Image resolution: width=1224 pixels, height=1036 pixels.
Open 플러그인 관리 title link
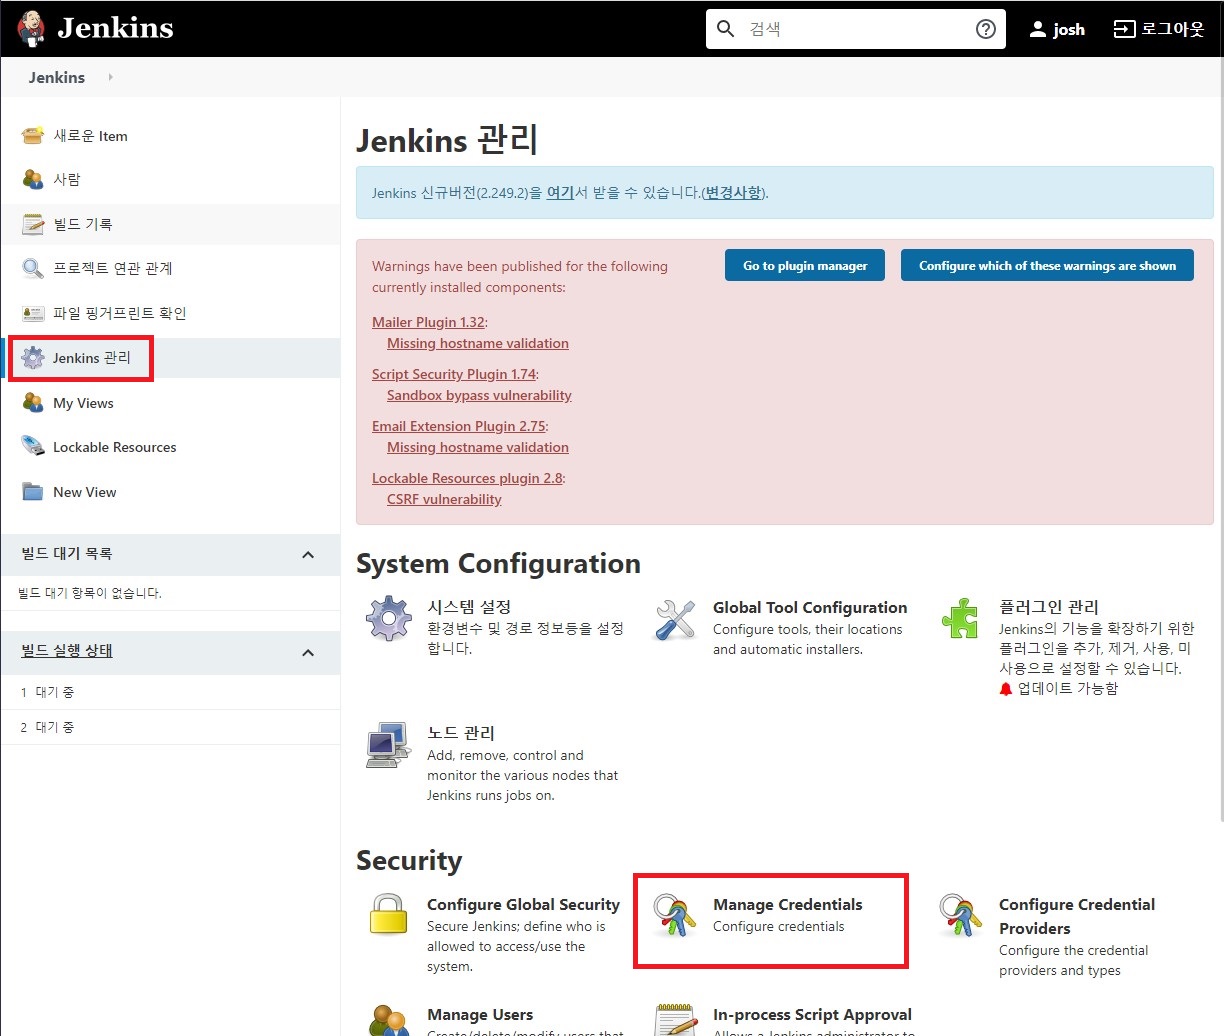[1049, 607]
